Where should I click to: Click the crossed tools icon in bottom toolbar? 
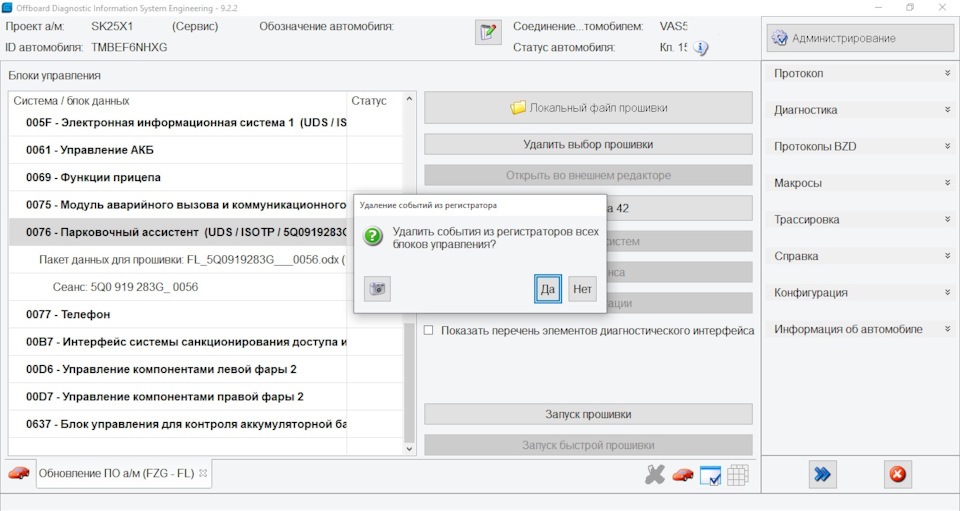[654, 474]
